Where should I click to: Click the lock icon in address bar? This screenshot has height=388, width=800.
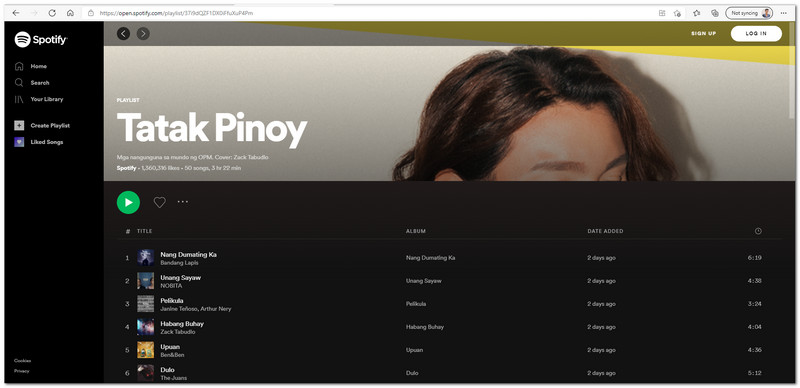click(x=91, y=13)
